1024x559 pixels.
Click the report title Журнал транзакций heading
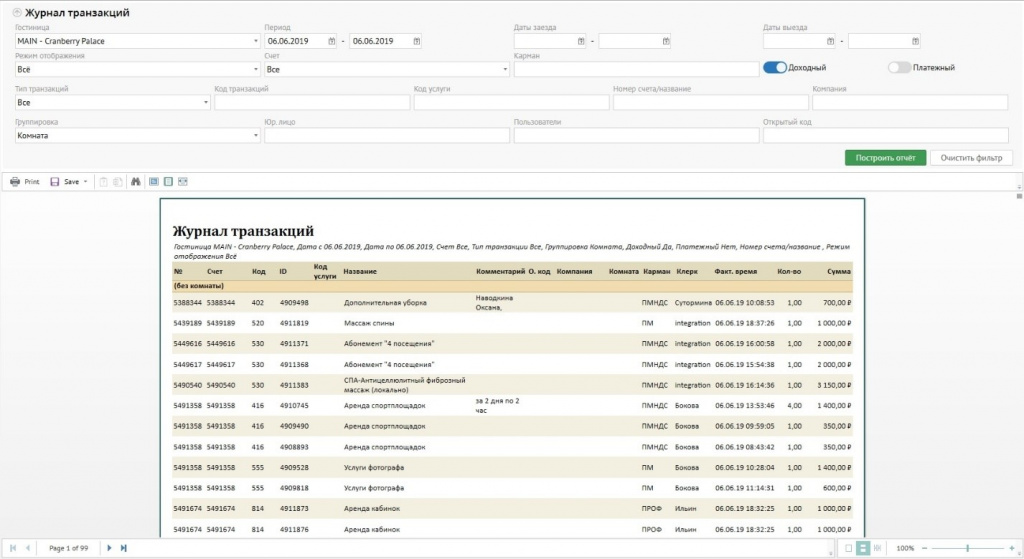[243, 231]
